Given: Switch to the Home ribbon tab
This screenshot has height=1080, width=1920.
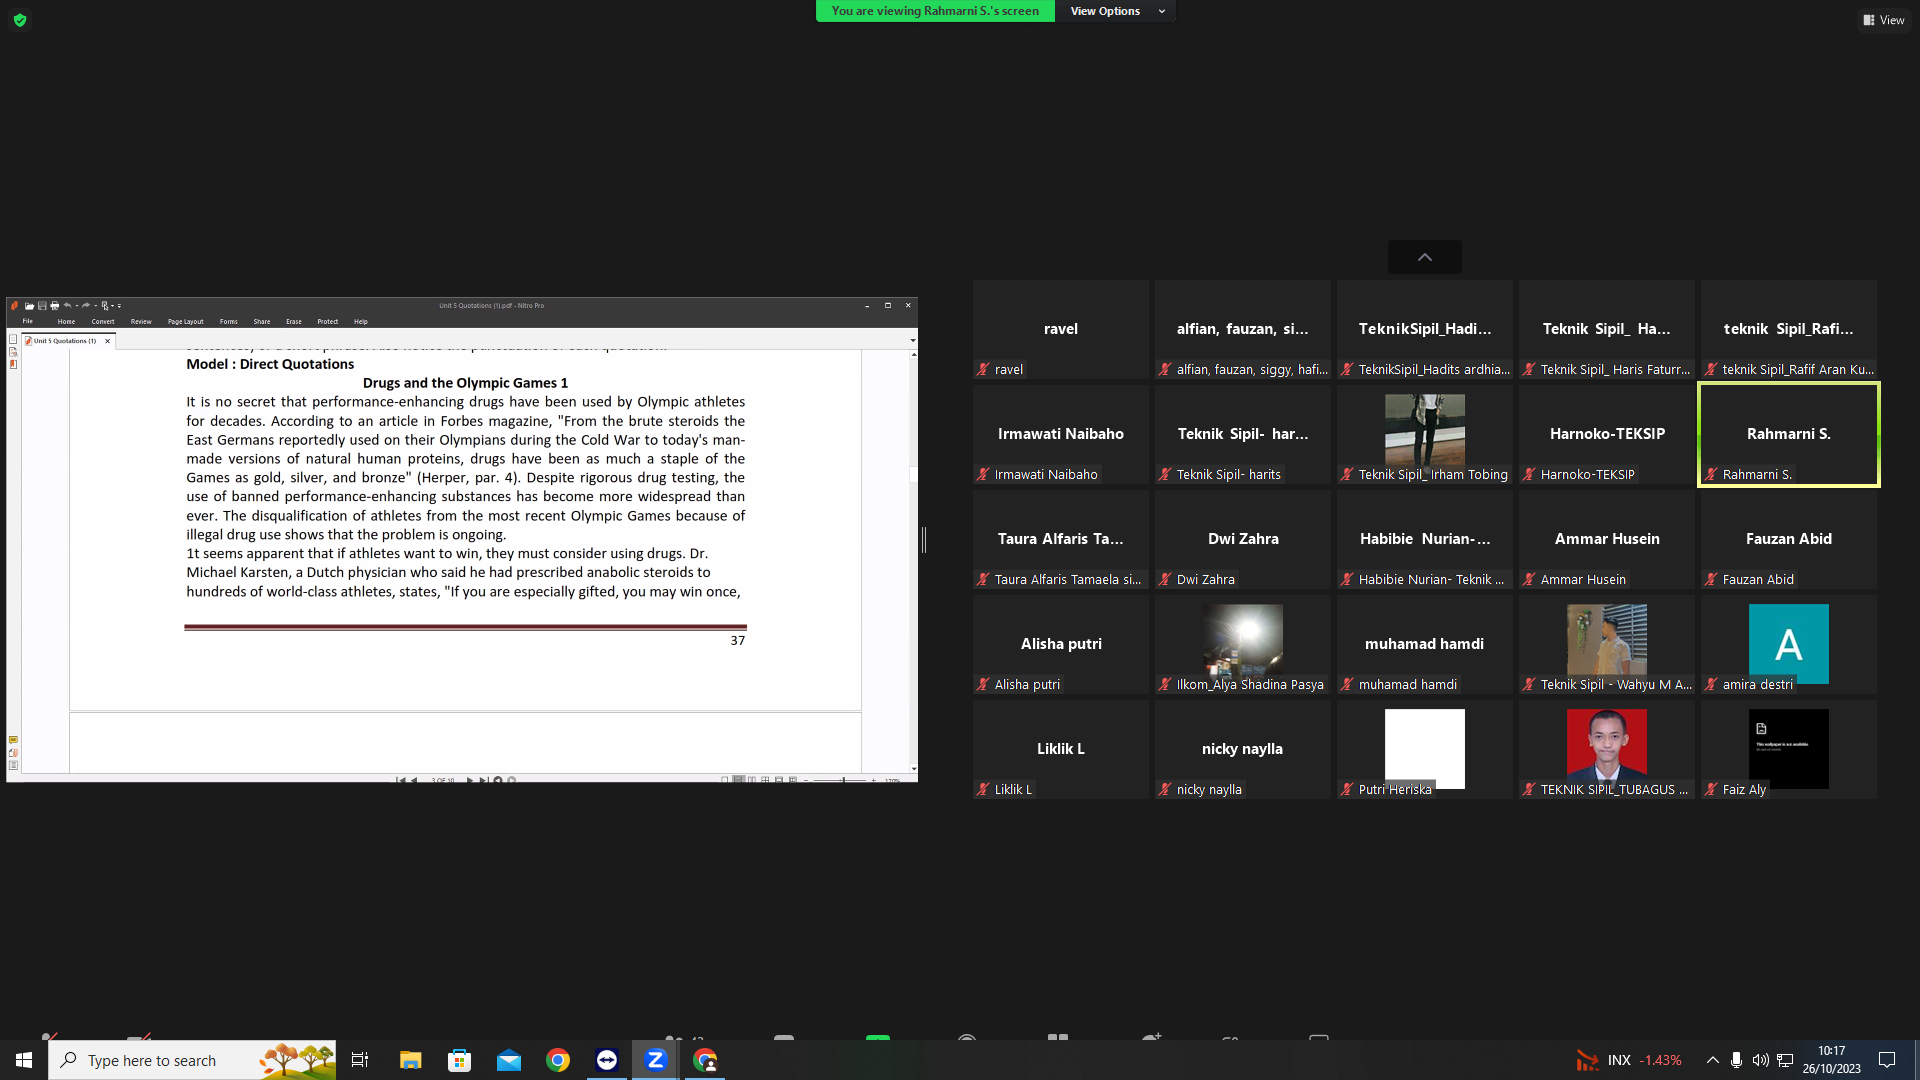Looking at the screenshot, I should (x=66, y=322).
